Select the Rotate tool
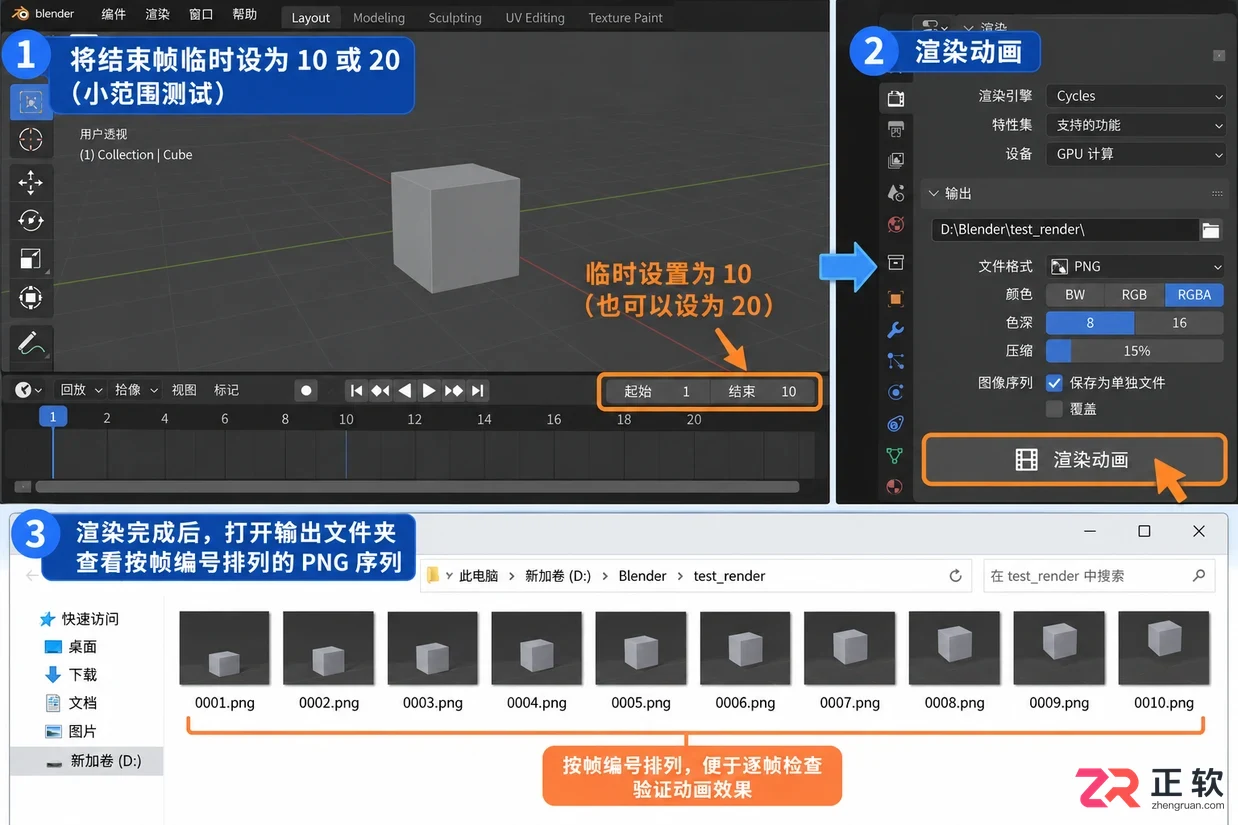 31,220
